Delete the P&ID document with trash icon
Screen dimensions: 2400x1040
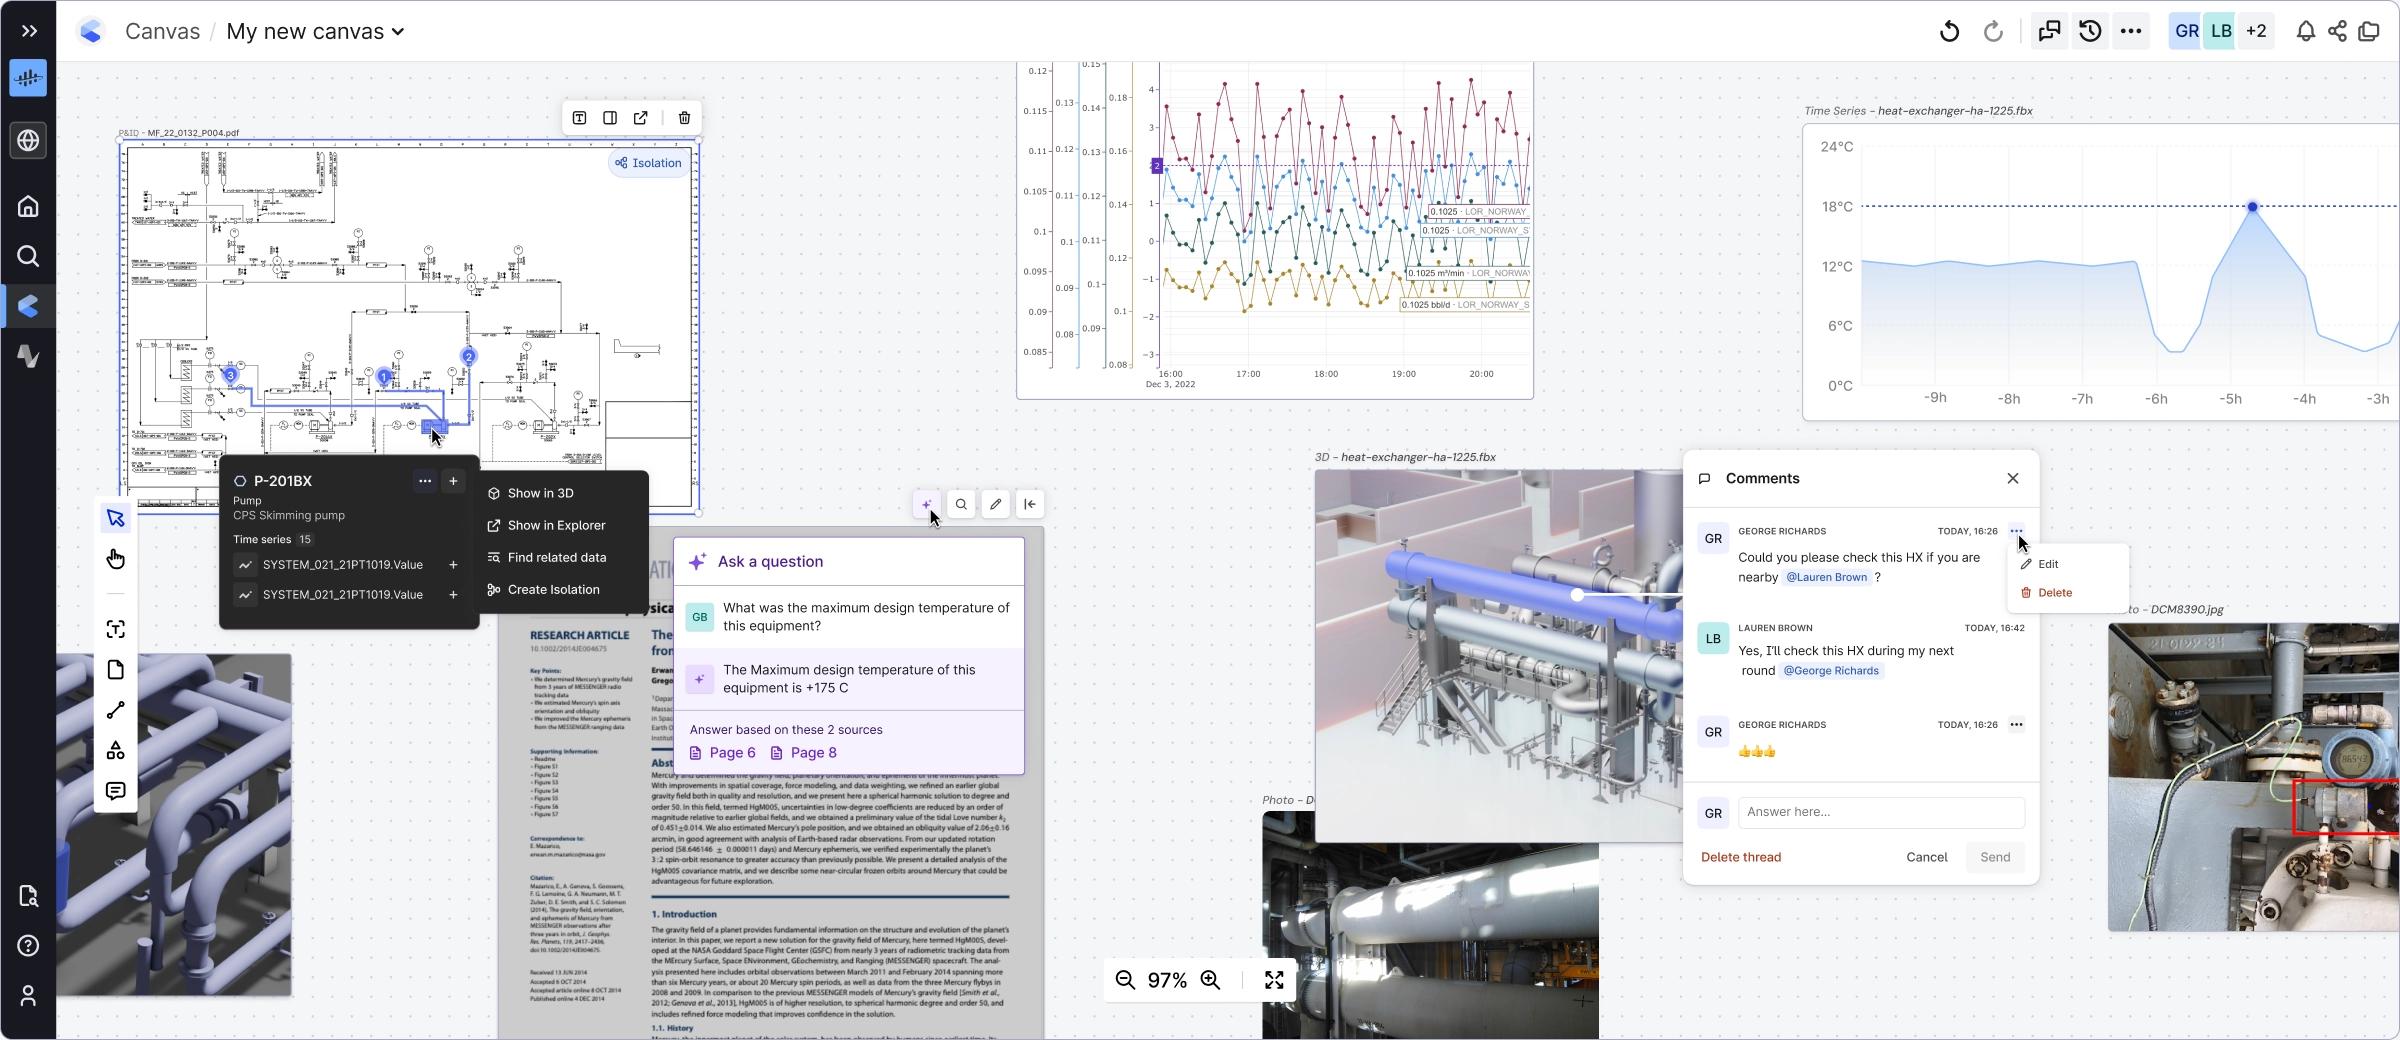point(684,118)
